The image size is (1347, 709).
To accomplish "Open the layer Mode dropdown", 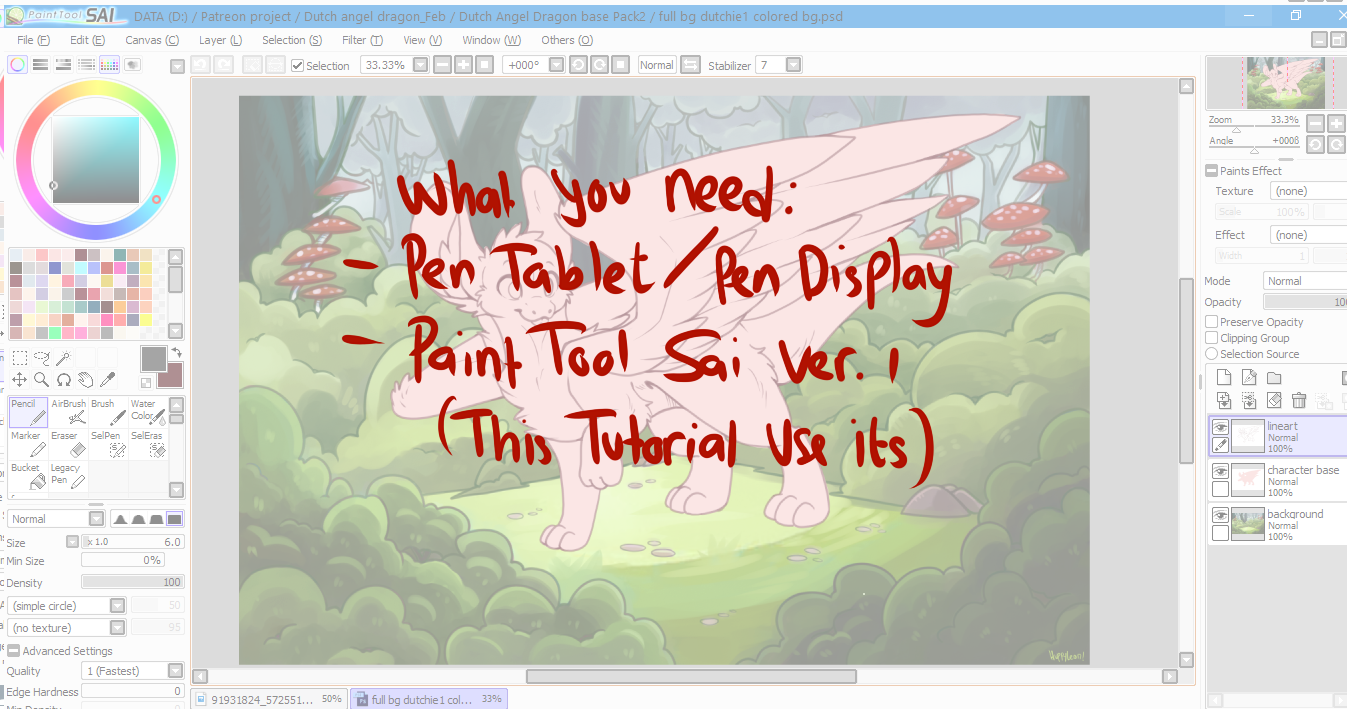I will pos(1305,281).
